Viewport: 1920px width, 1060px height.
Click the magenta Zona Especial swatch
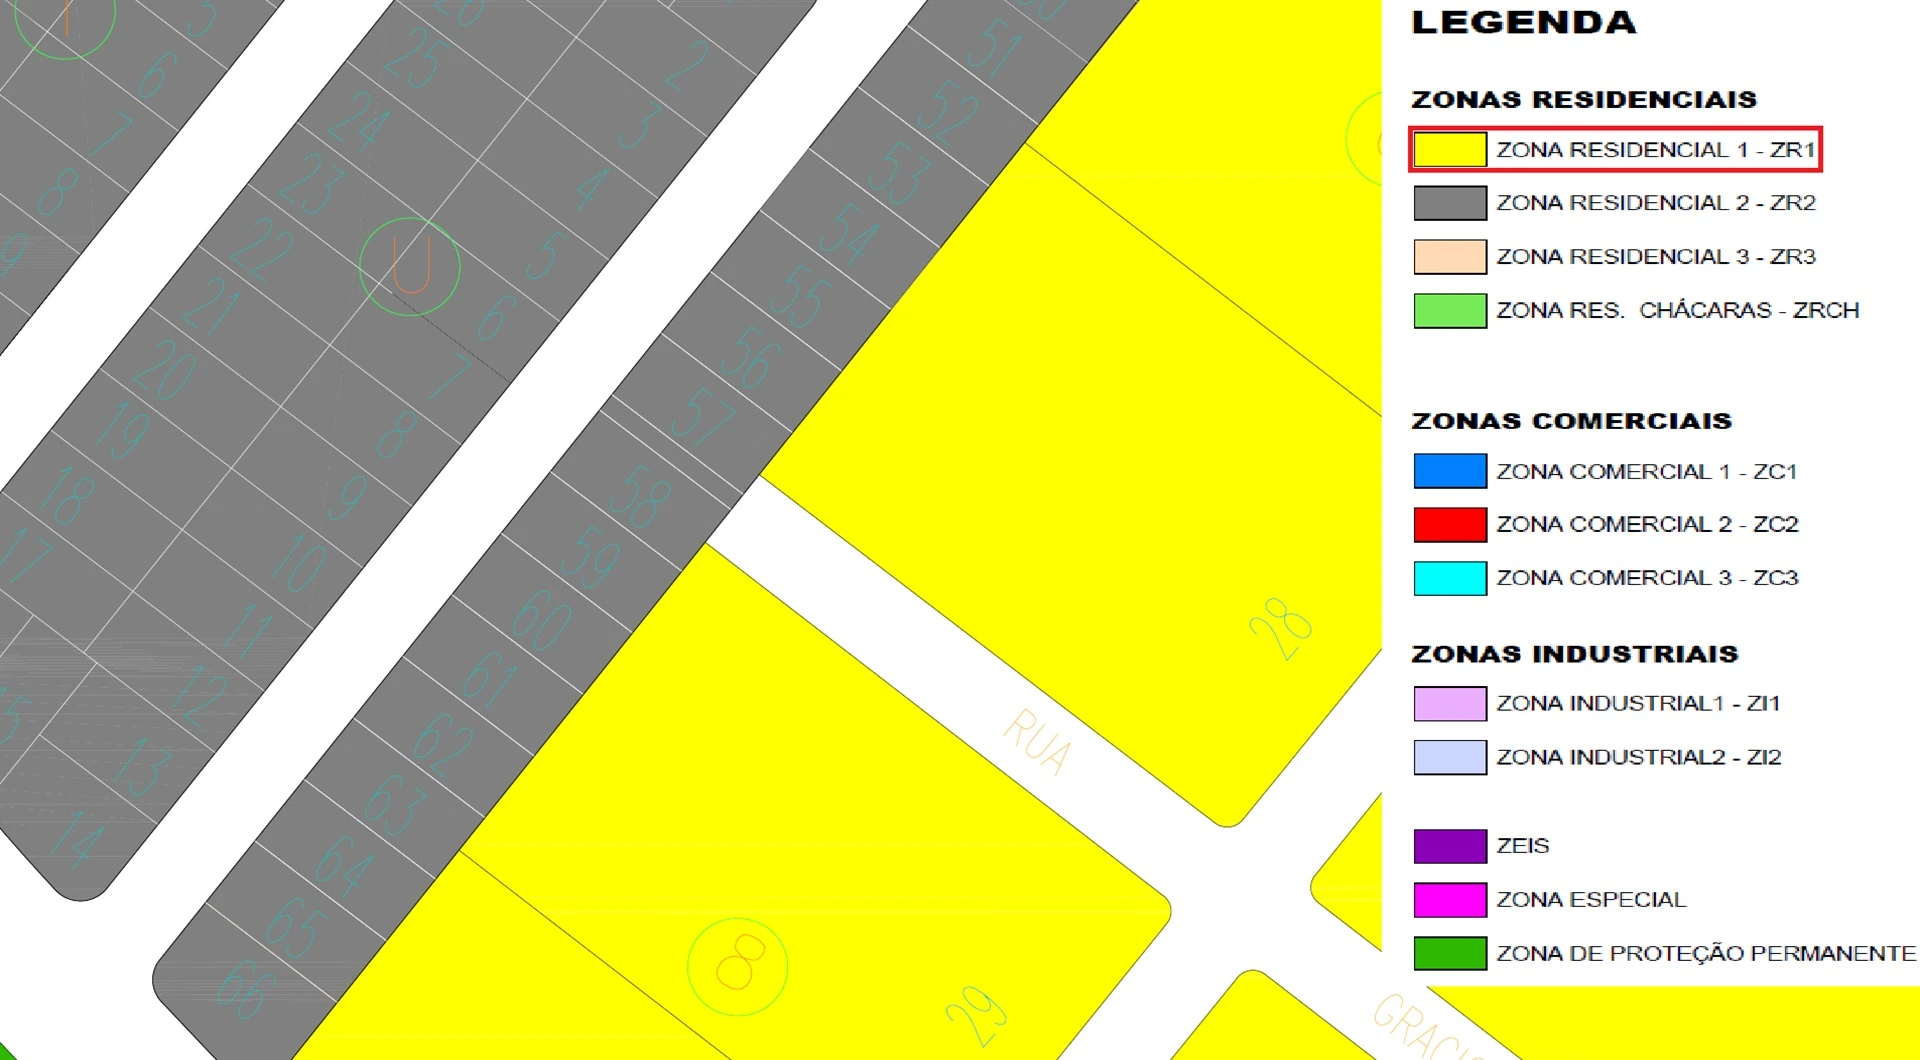coord(1449,900)
